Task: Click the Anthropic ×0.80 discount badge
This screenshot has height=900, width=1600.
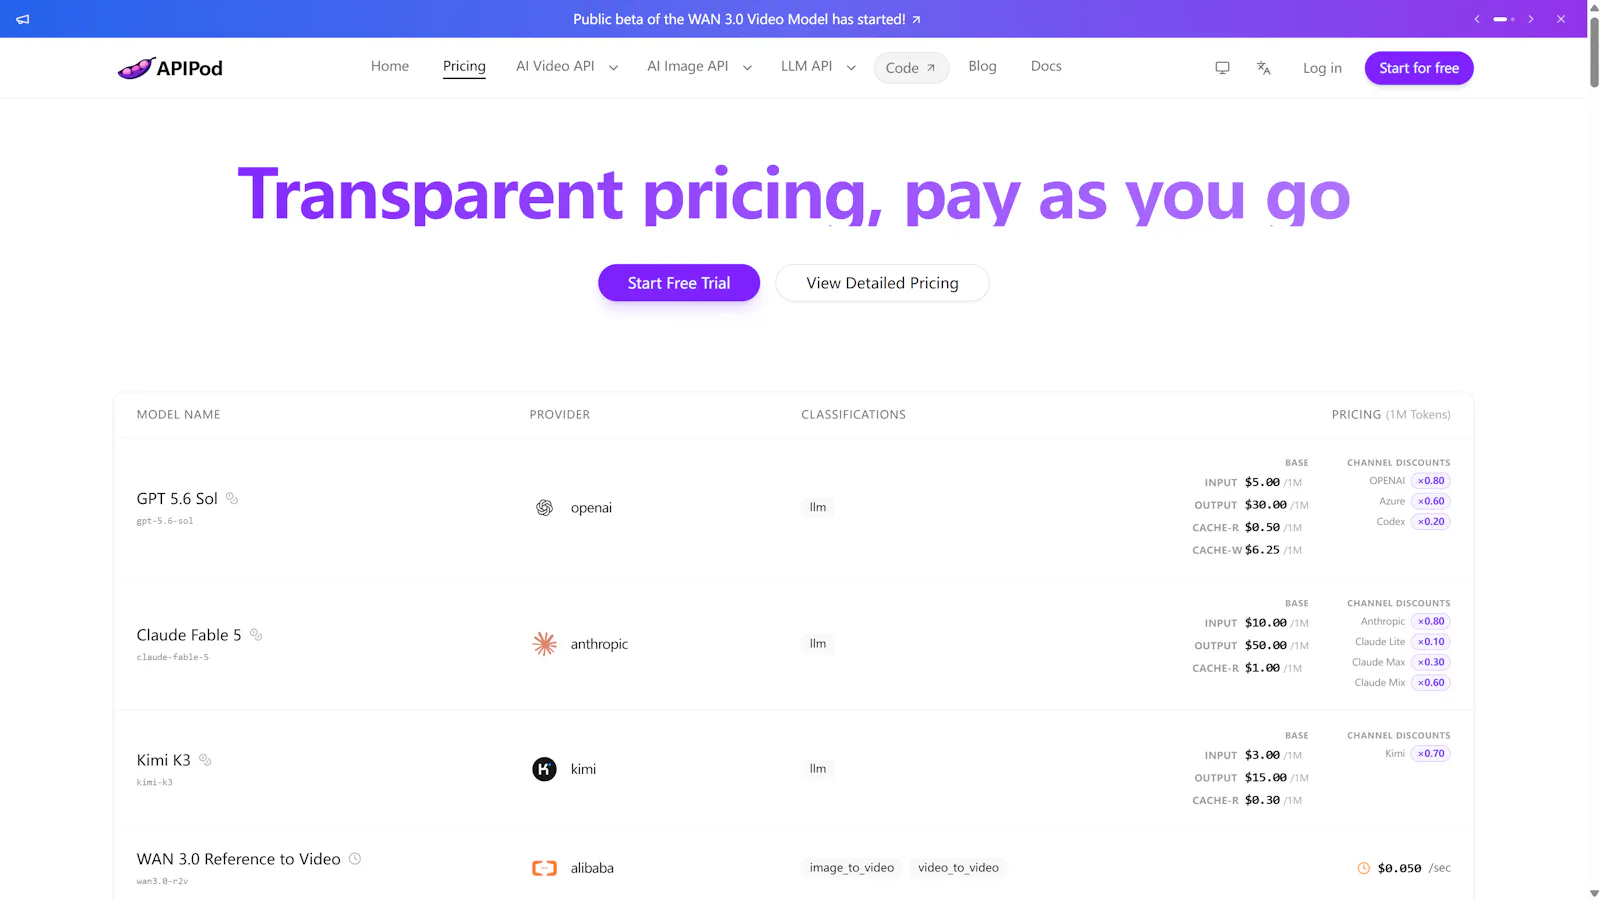Action: [1431, 621]
